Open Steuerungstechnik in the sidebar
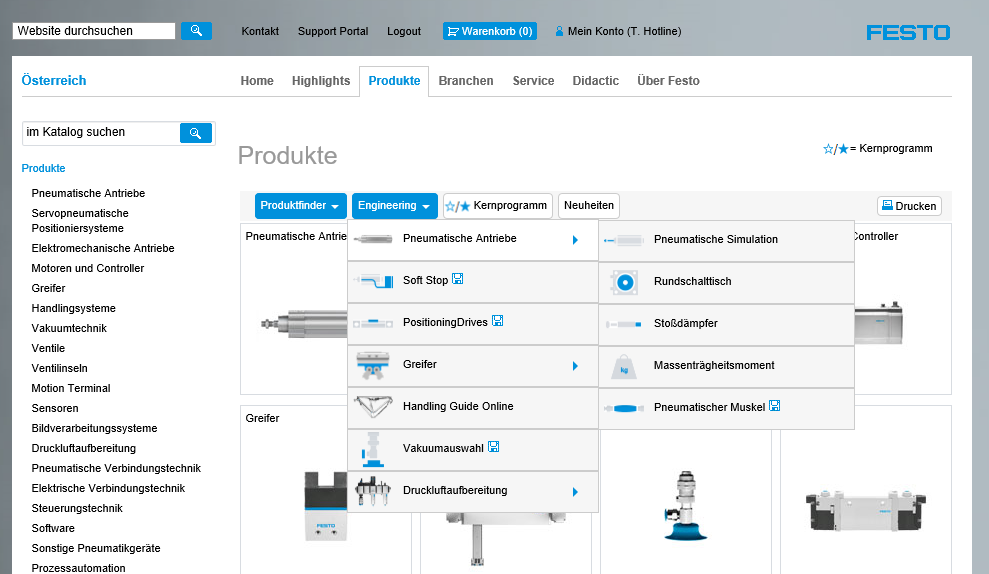This screenshot has width=989, height=574. (x=77, y=508)
